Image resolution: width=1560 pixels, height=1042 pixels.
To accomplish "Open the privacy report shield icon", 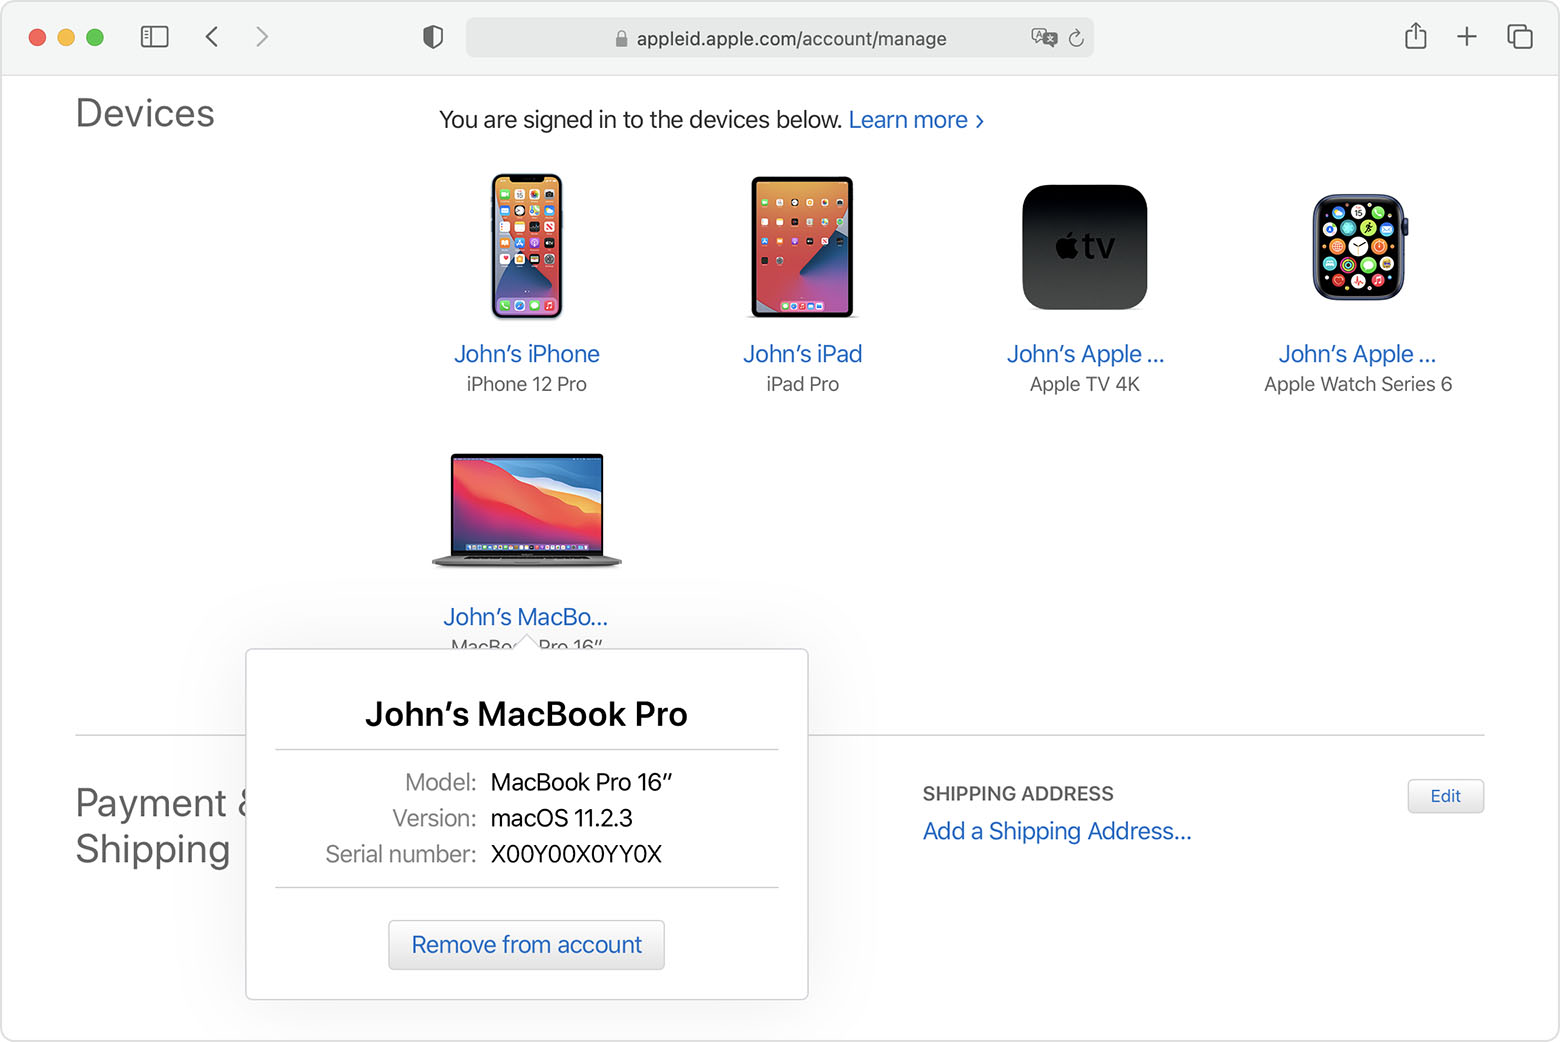I will pyautogui.click(x=433, y=38).
